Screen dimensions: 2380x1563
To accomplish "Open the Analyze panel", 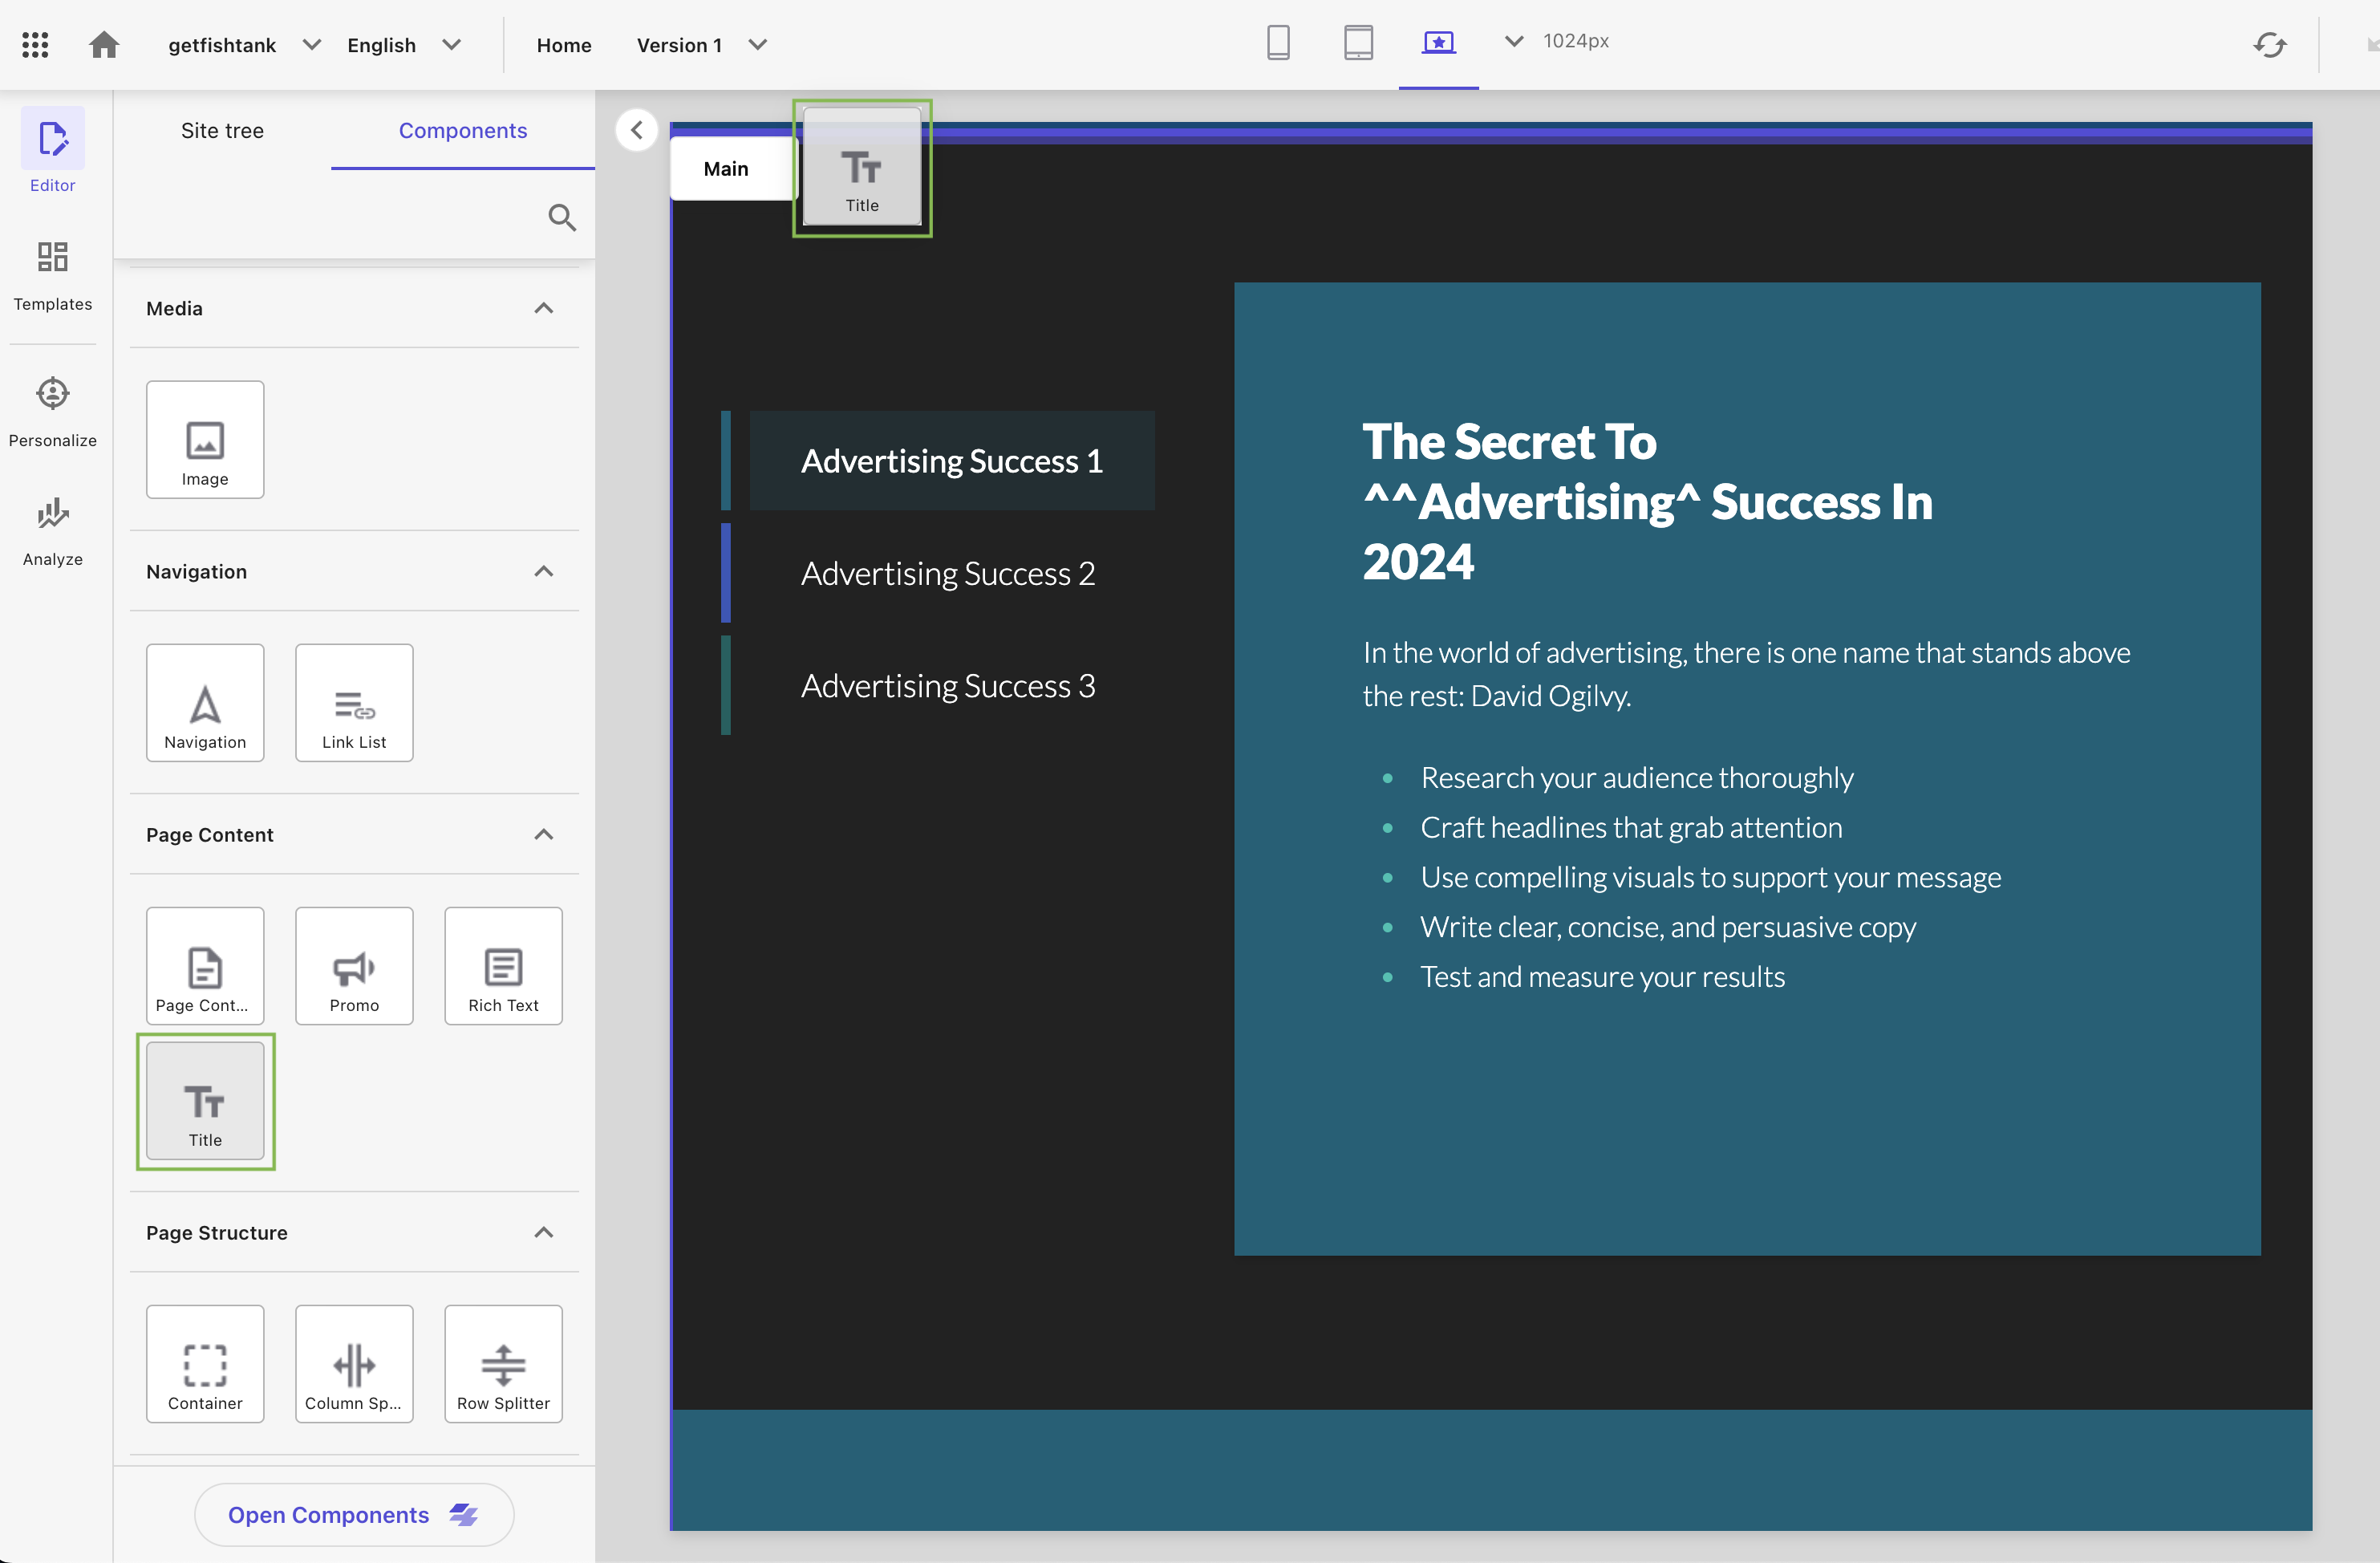I will click(x=52, y=534).
